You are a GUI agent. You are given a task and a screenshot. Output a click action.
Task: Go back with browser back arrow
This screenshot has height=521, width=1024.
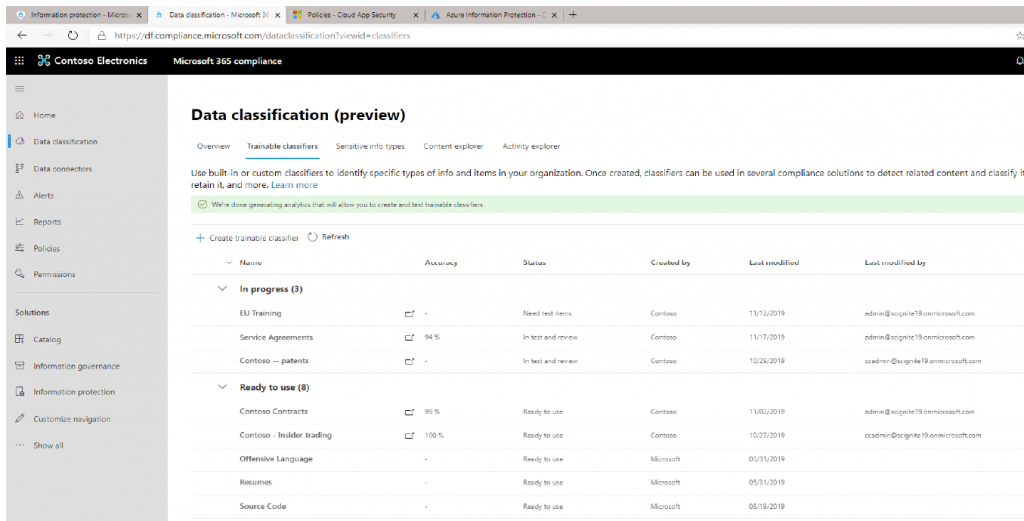[22, 35]
